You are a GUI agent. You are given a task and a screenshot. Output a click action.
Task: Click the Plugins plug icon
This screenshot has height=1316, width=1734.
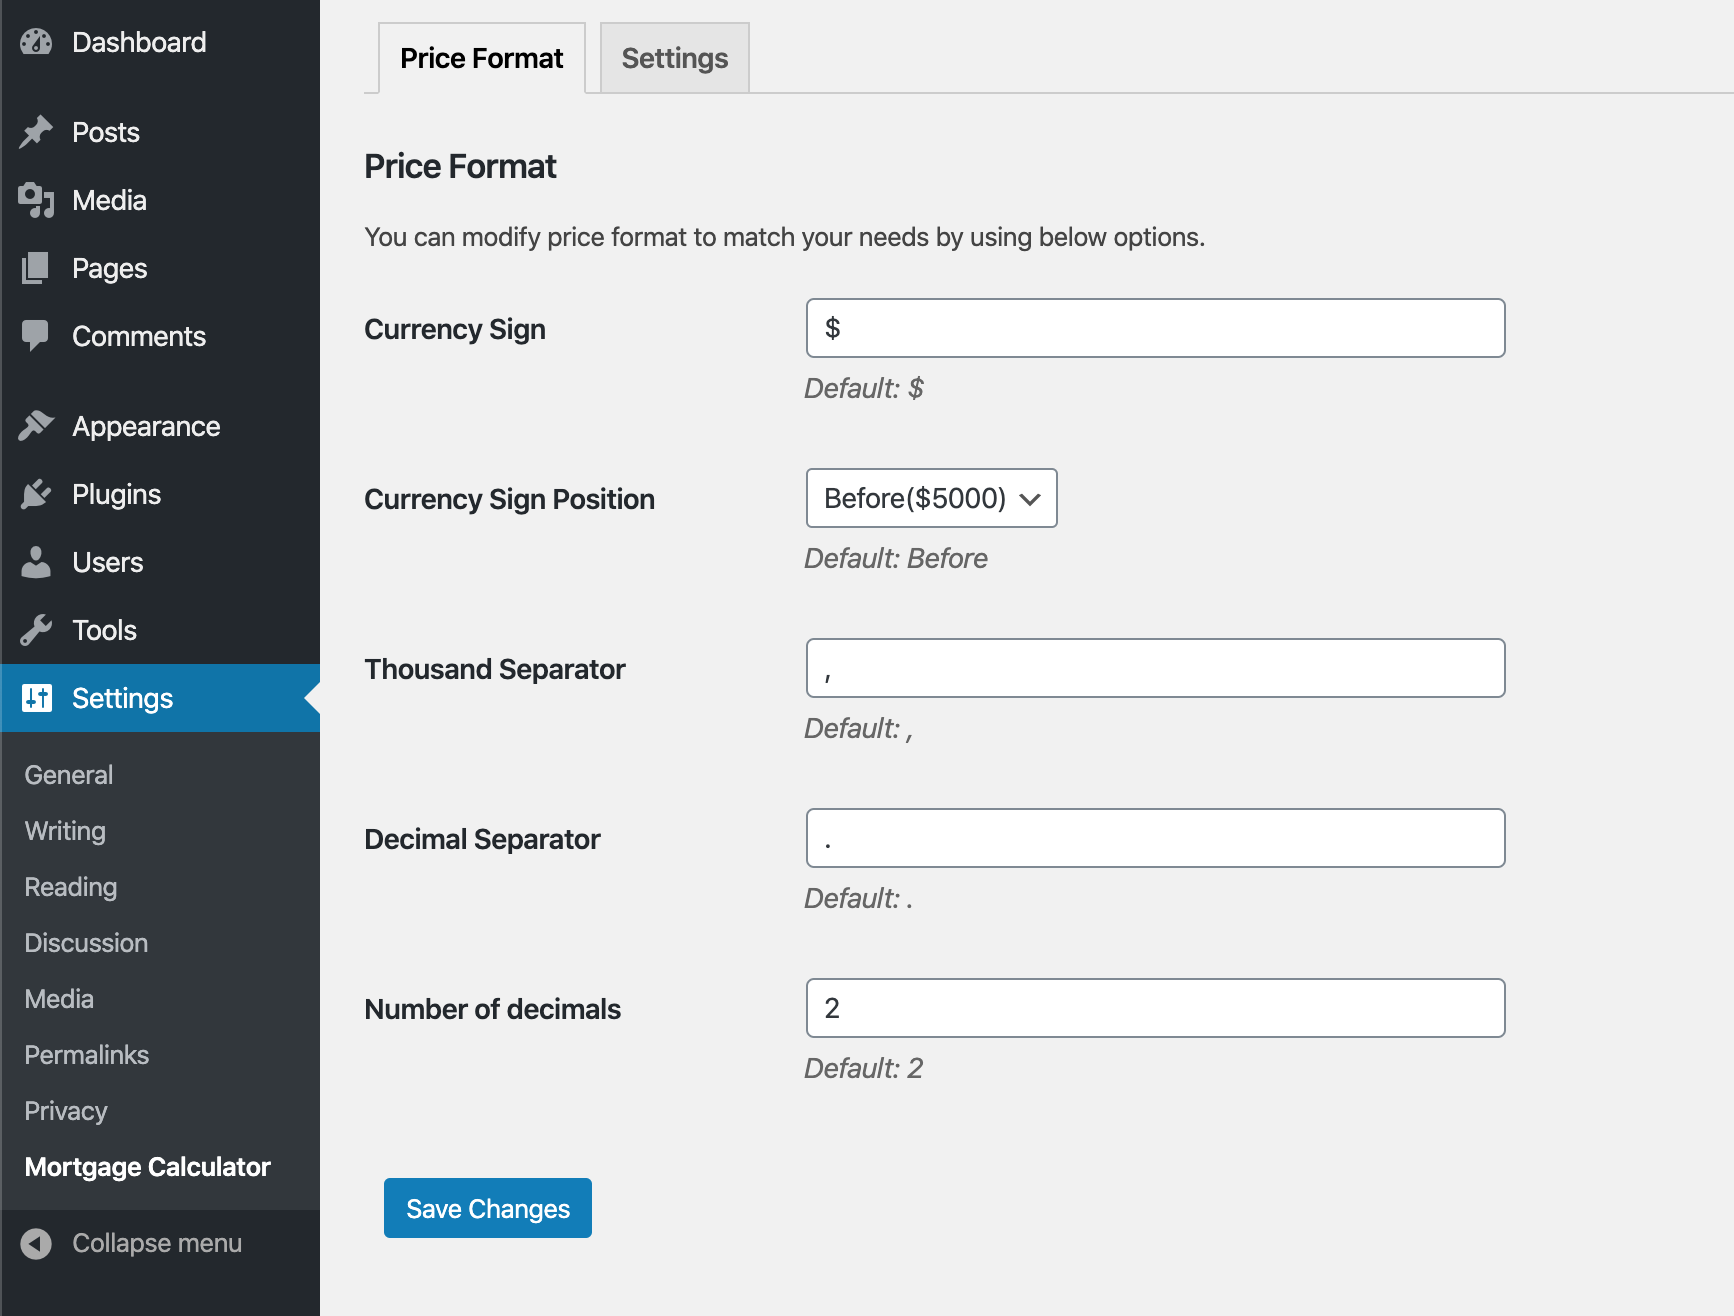[x=36, y=494]
